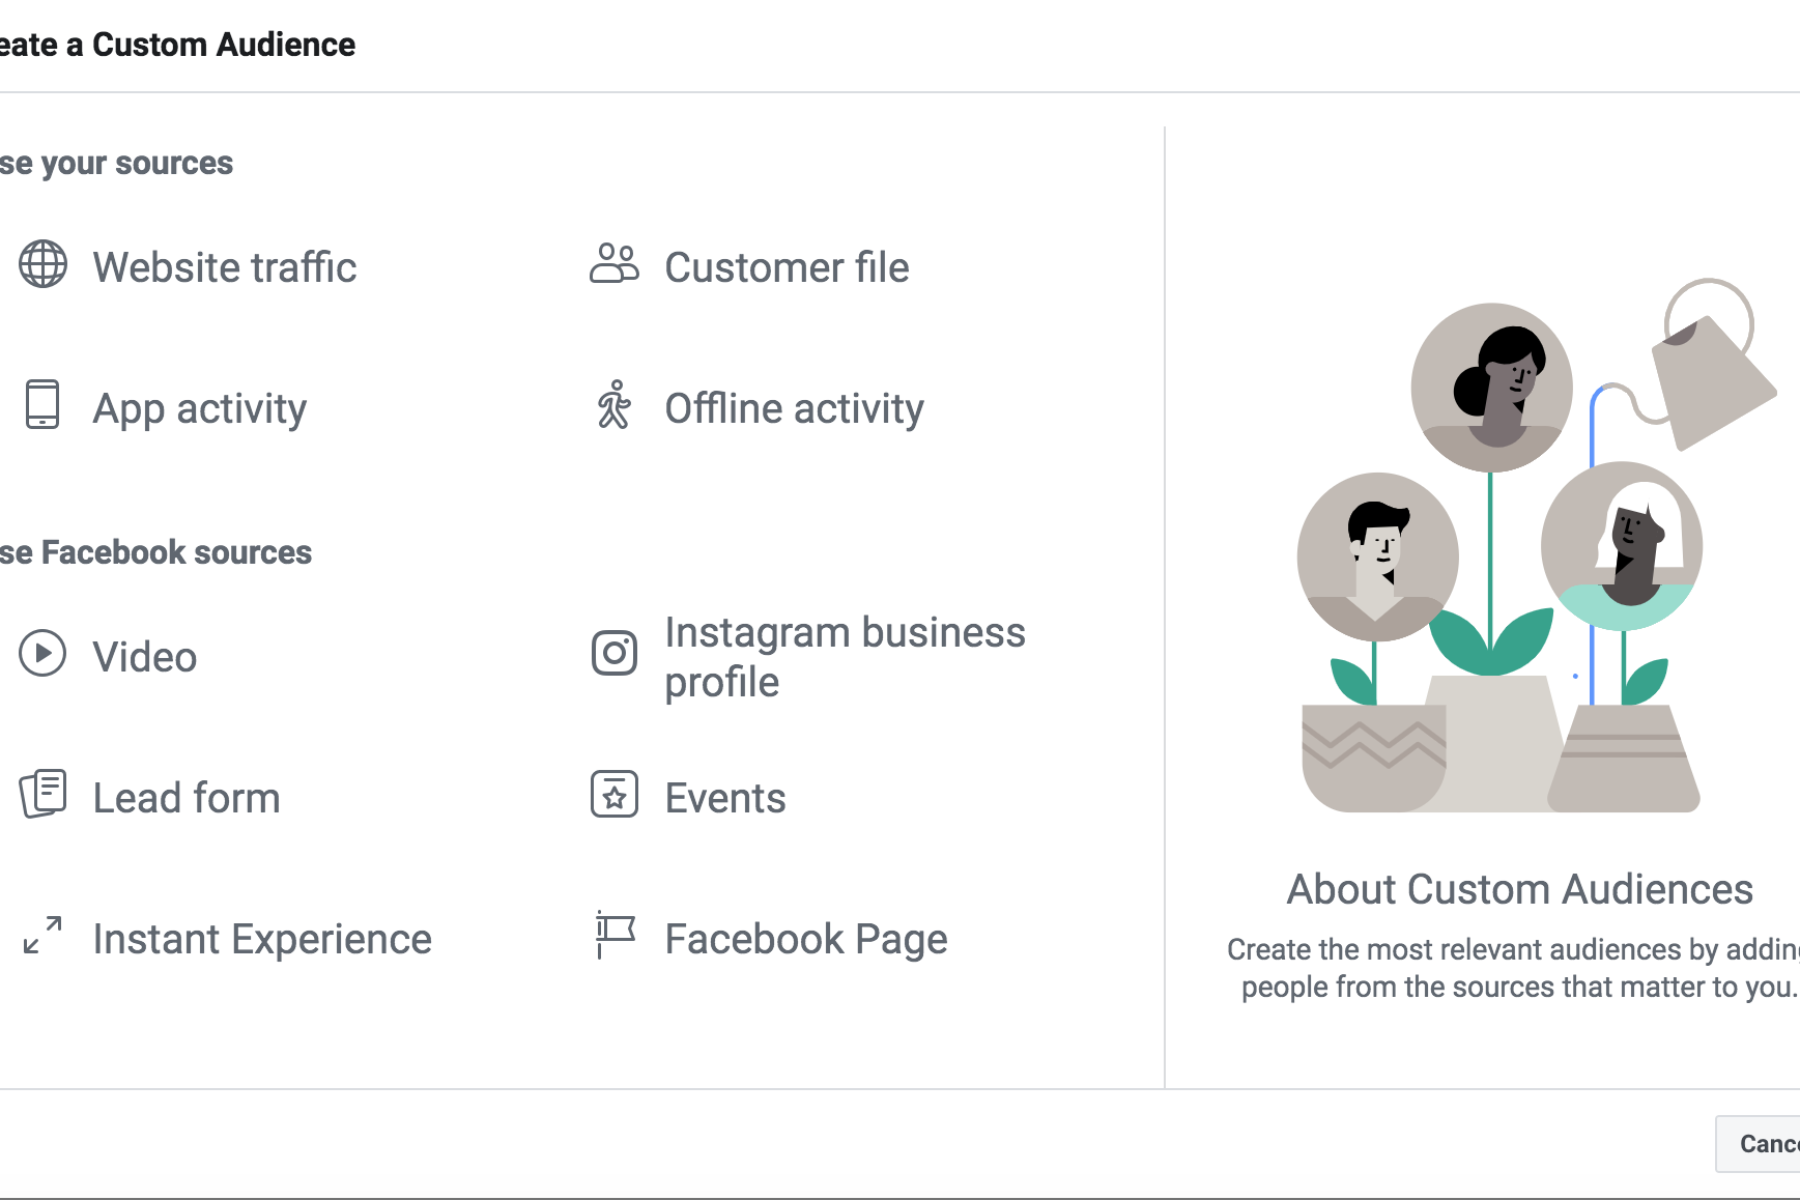Select the Facebook Page text label
Screen dimensions: 1800x1200
point(805,939)
